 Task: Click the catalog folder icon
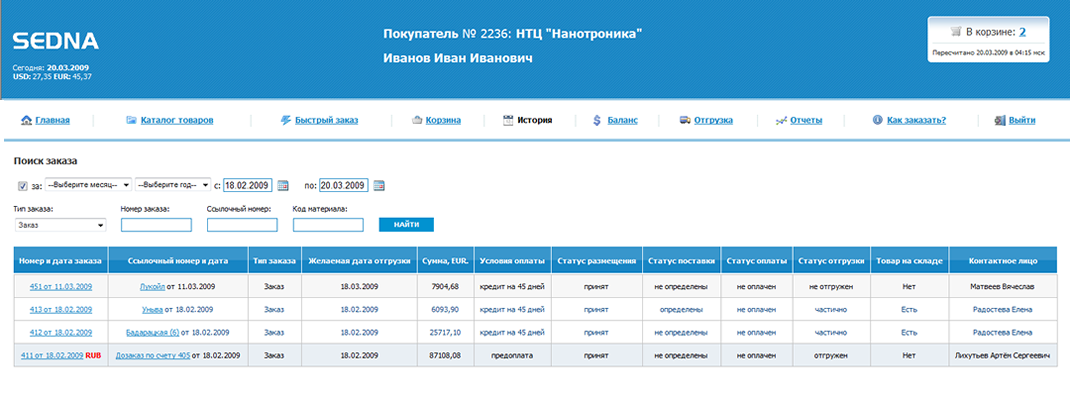(132, 121)
